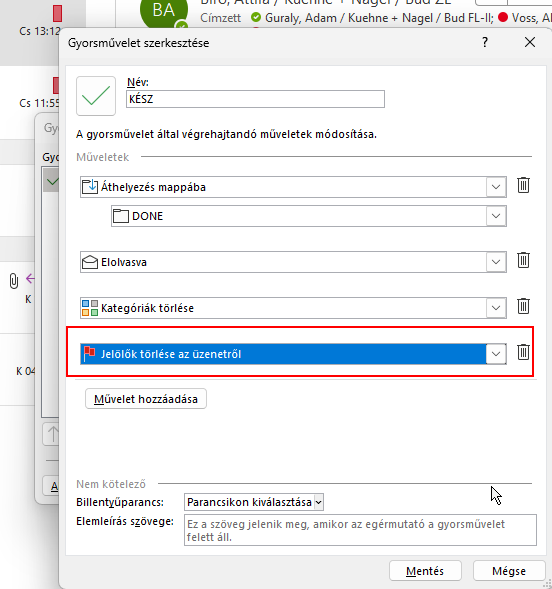Viewport: 552px width, 589px height.
Task: Click the Név field containing KÉSZ
Action: [x=255, y=99]
